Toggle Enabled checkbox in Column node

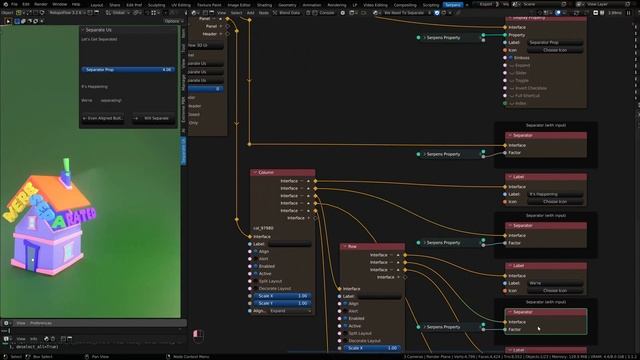(256, 266)
